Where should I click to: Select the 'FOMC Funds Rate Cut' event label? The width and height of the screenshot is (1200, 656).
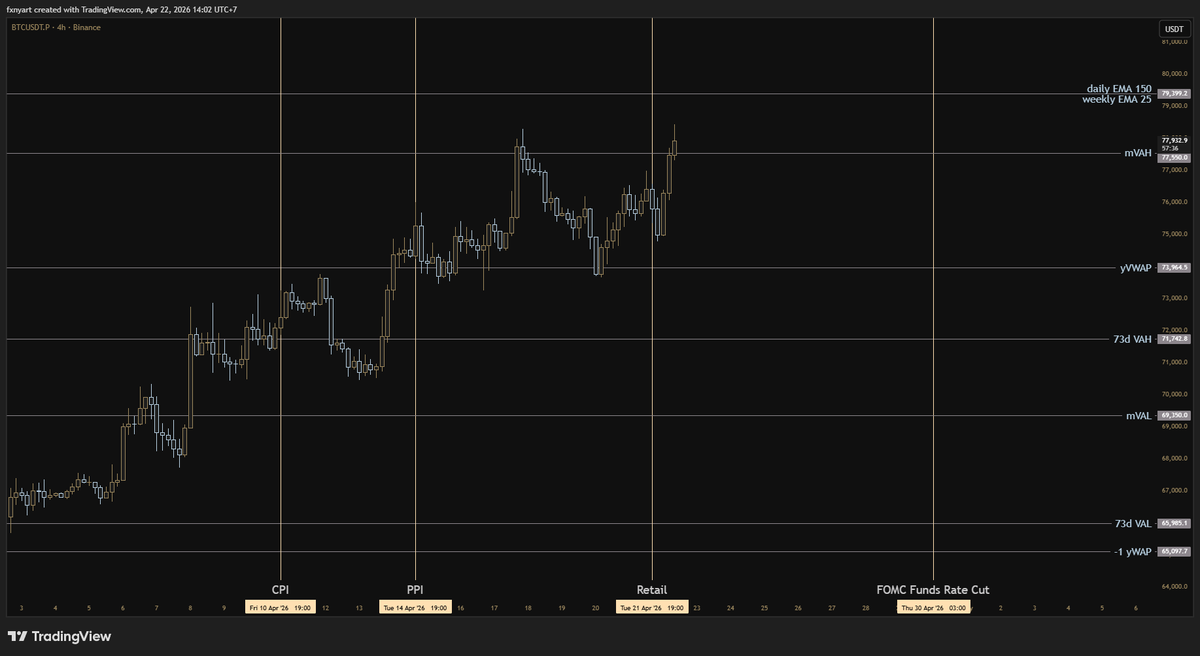933,590
